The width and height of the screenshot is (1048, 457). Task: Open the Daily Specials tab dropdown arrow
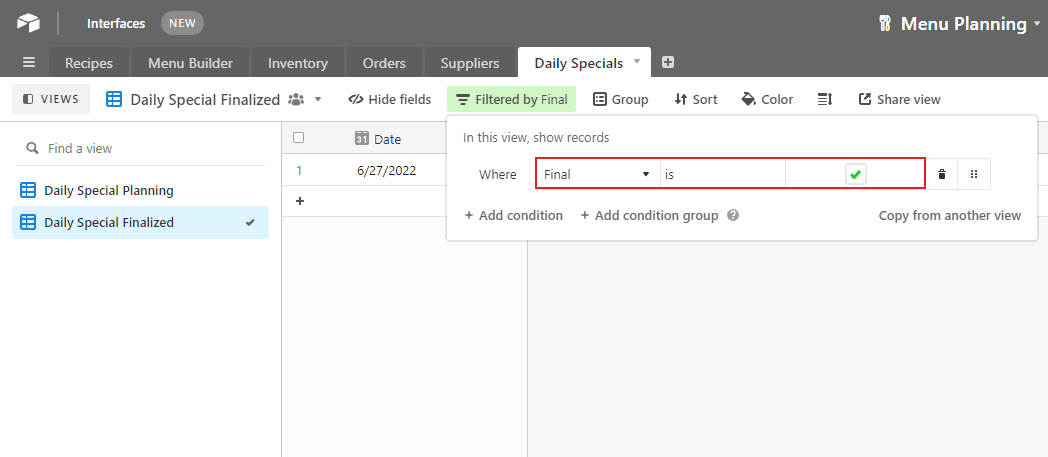(637, 62)
